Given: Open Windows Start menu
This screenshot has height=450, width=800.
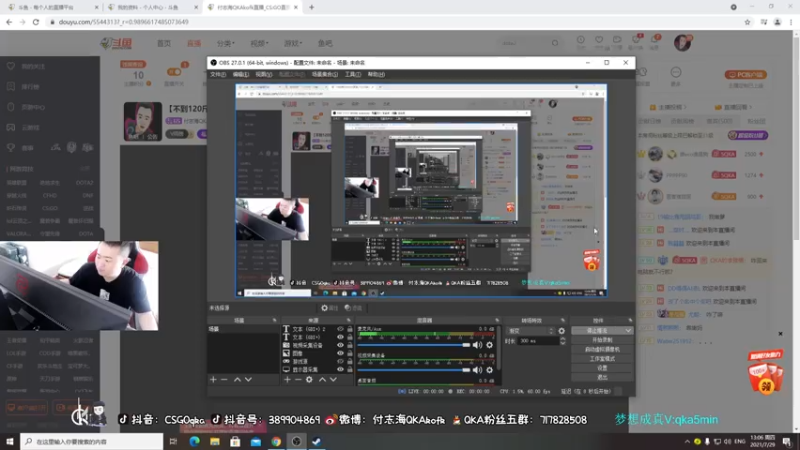Looking at the screenshot, I should tap(10, 441).
